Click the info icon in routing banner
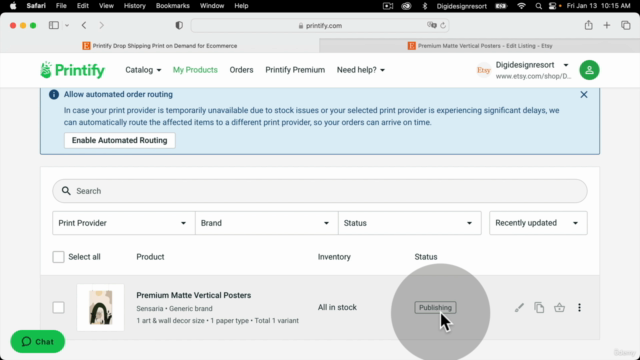 (x=53, y=95)
